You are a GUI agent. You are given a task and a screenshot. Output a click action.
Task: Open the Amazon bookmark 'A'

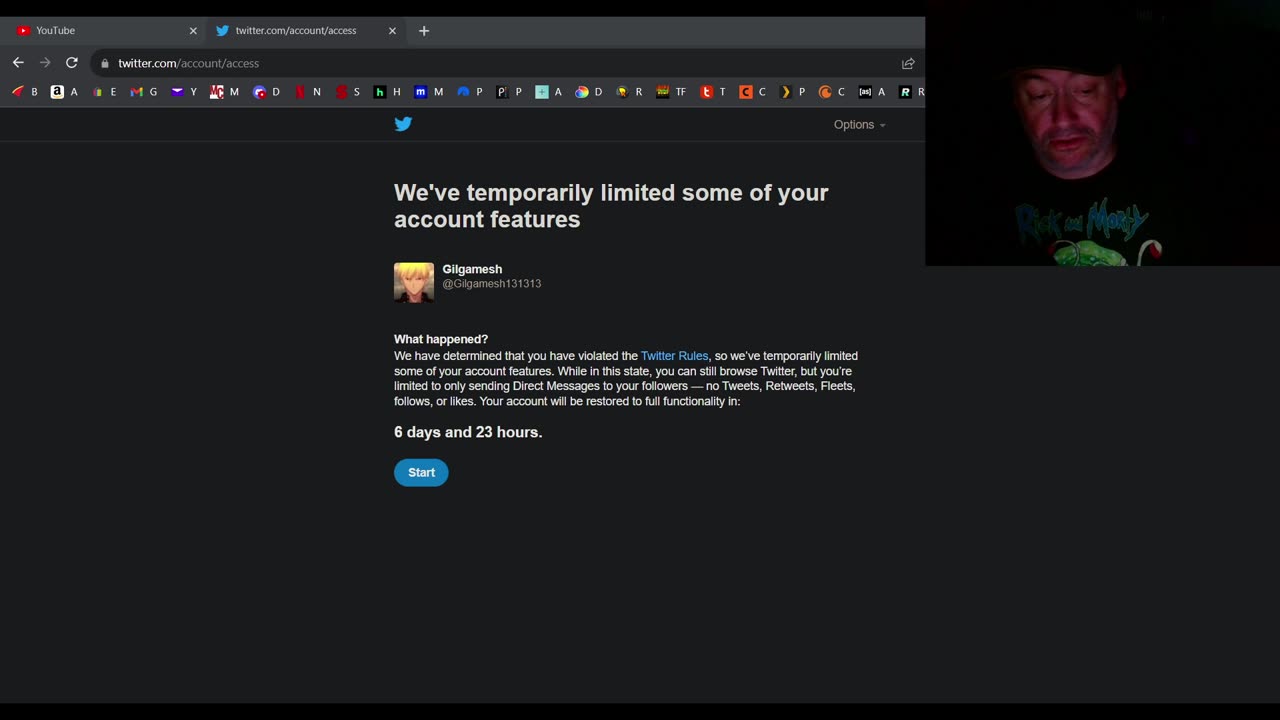pyautogui.click(x=64, y=92)
